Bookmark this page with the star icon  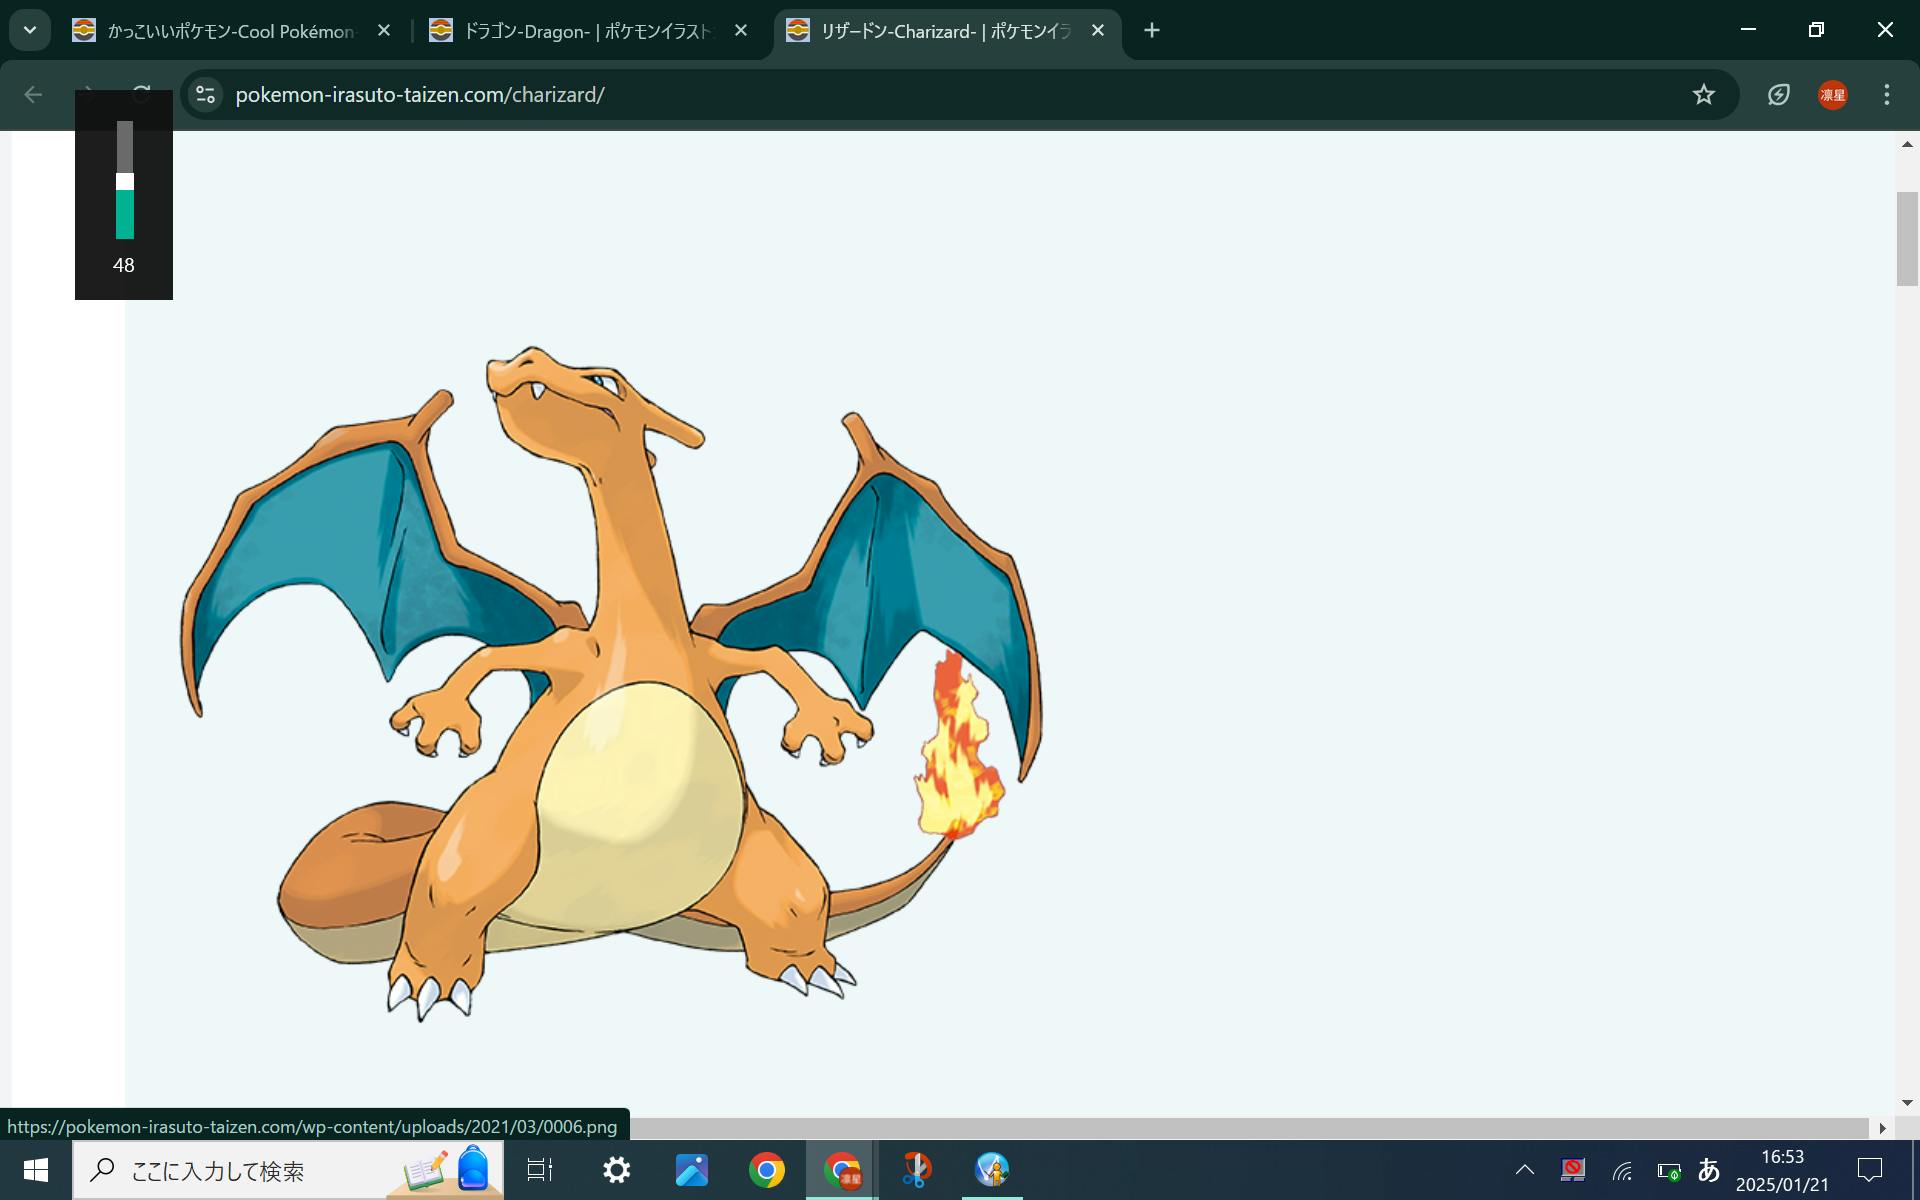(x=1703, y=95)
